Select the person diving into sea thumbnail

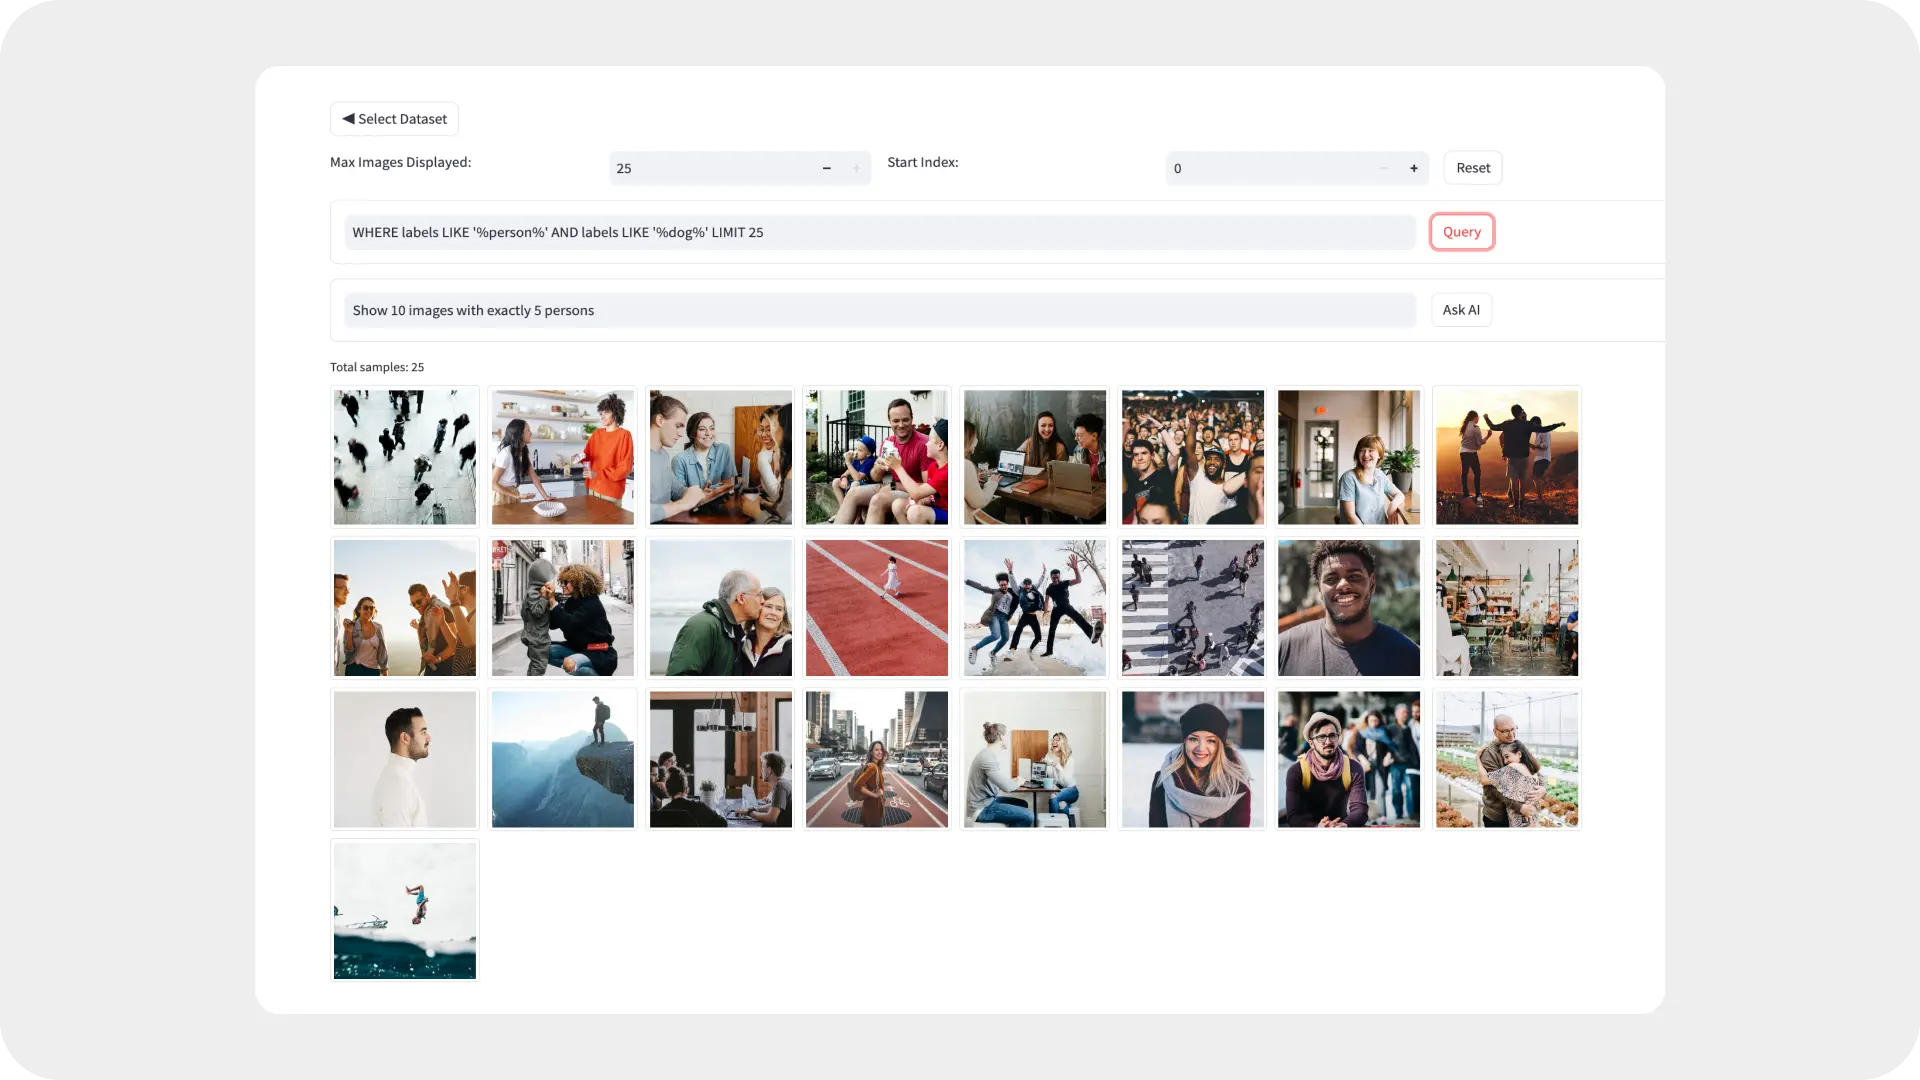[x=405, y=910]
